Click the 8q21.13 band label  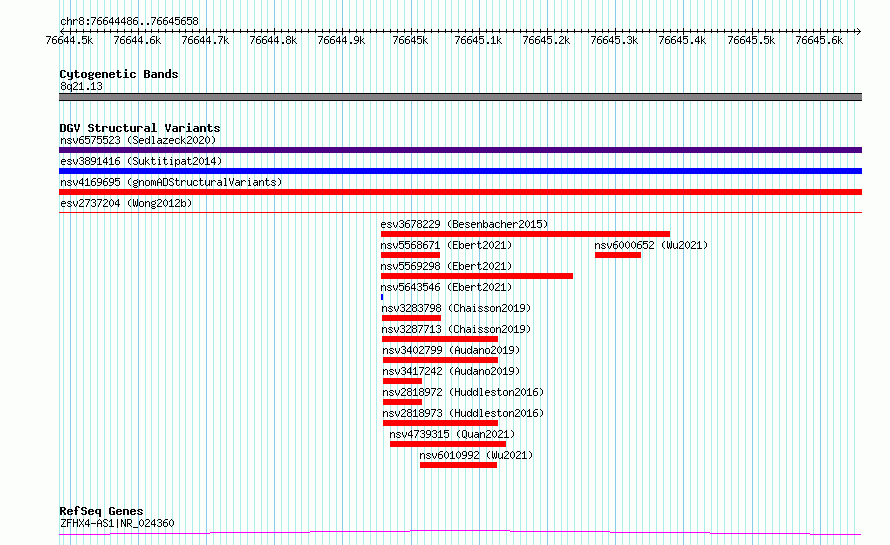(x=81, y=86)
